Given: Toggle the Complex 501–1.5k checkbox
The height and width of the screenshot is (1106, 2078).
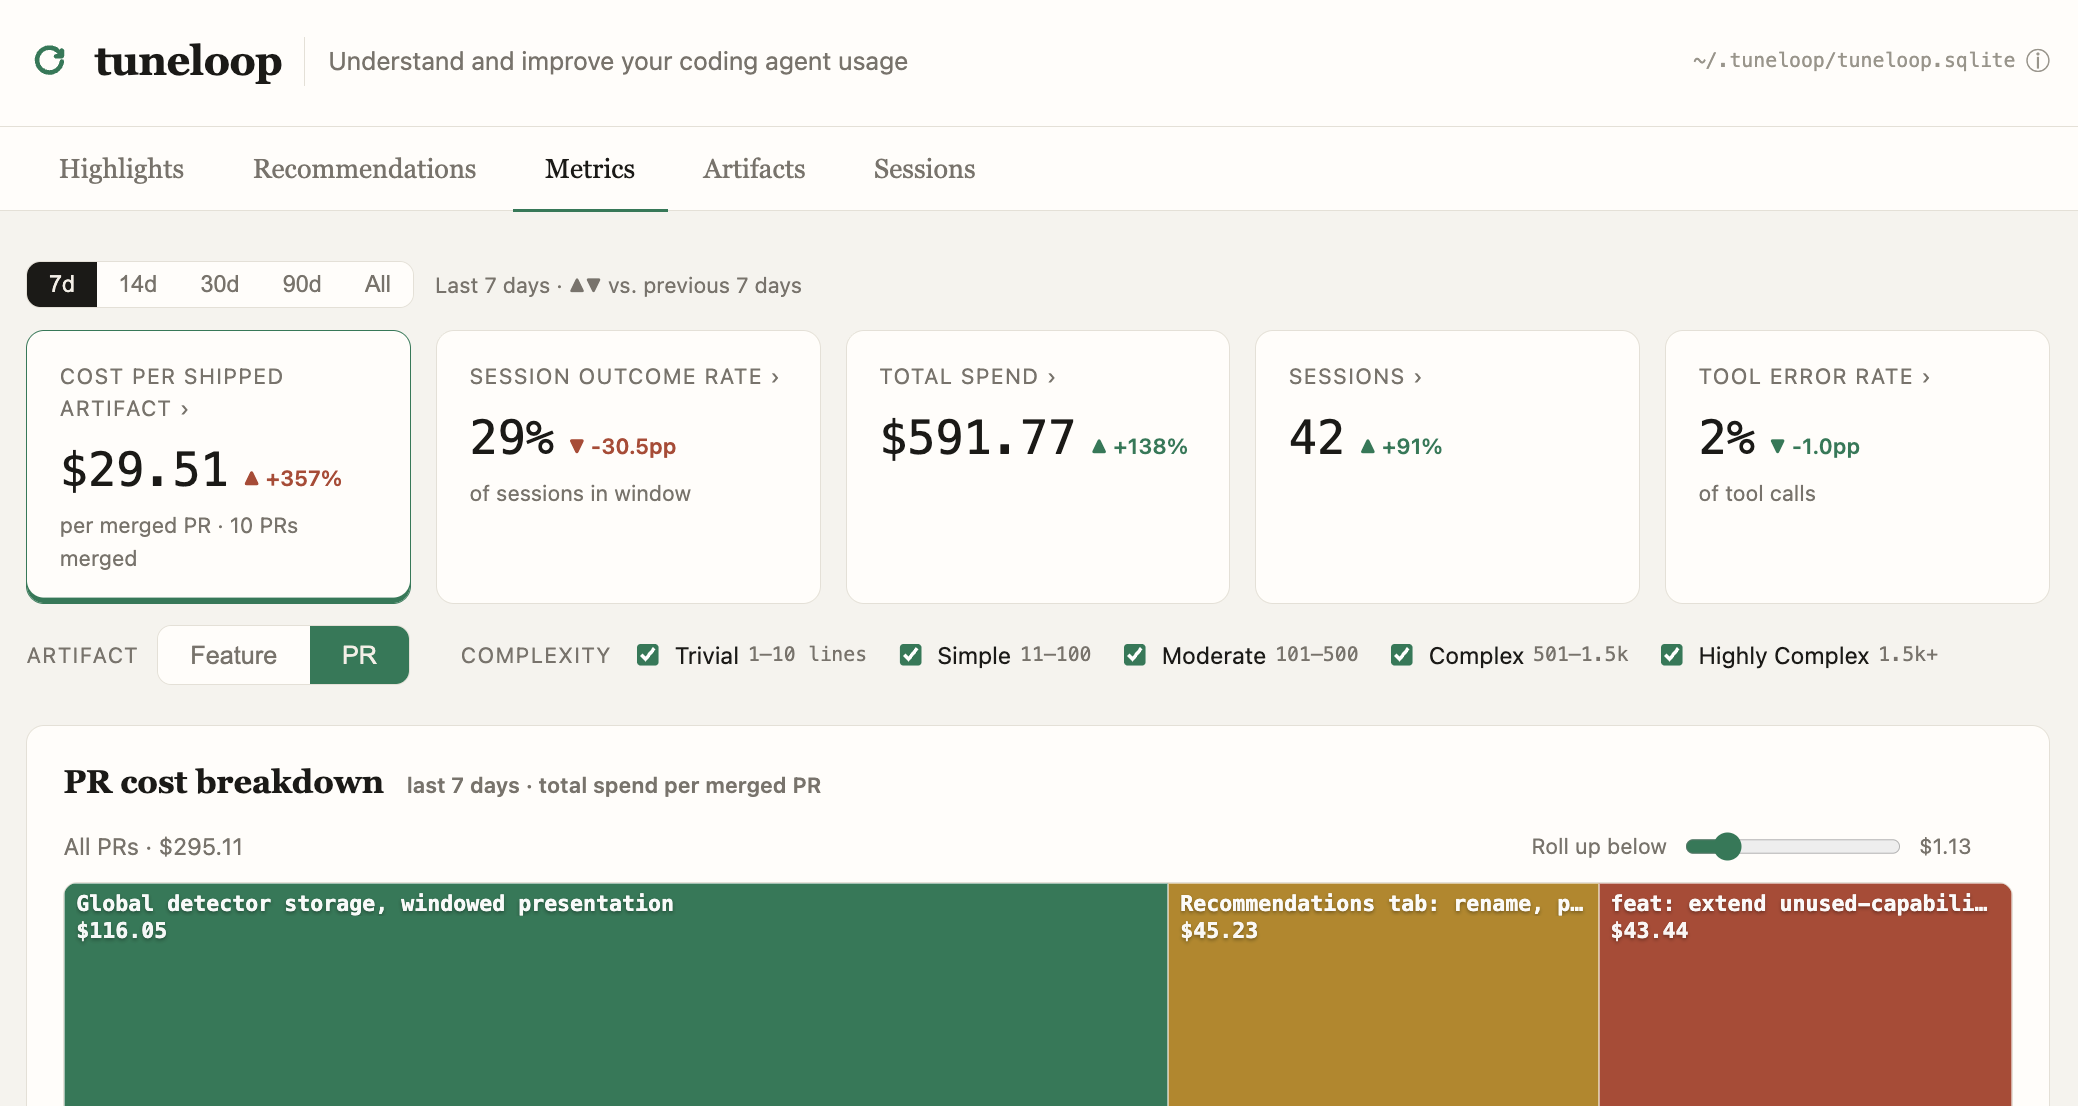Looking at the screenshot, I should point(1402,655).
